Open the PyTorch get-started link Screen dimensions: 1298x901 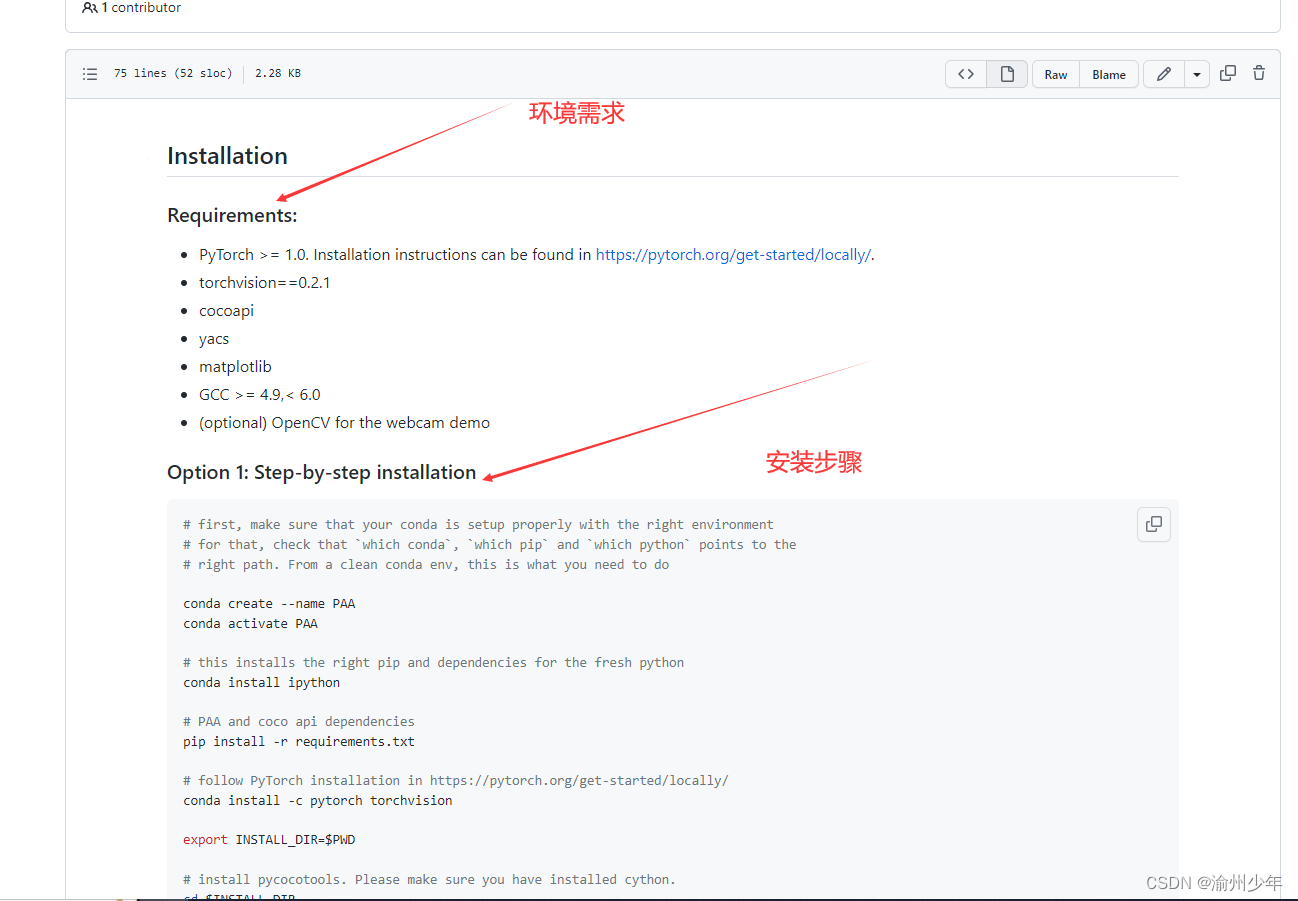click(733, 254)
